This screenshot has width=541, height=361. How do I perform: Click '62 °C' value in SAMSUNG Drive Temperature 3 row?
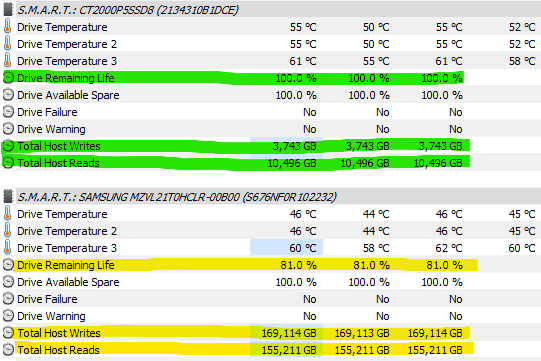[449, 248]
